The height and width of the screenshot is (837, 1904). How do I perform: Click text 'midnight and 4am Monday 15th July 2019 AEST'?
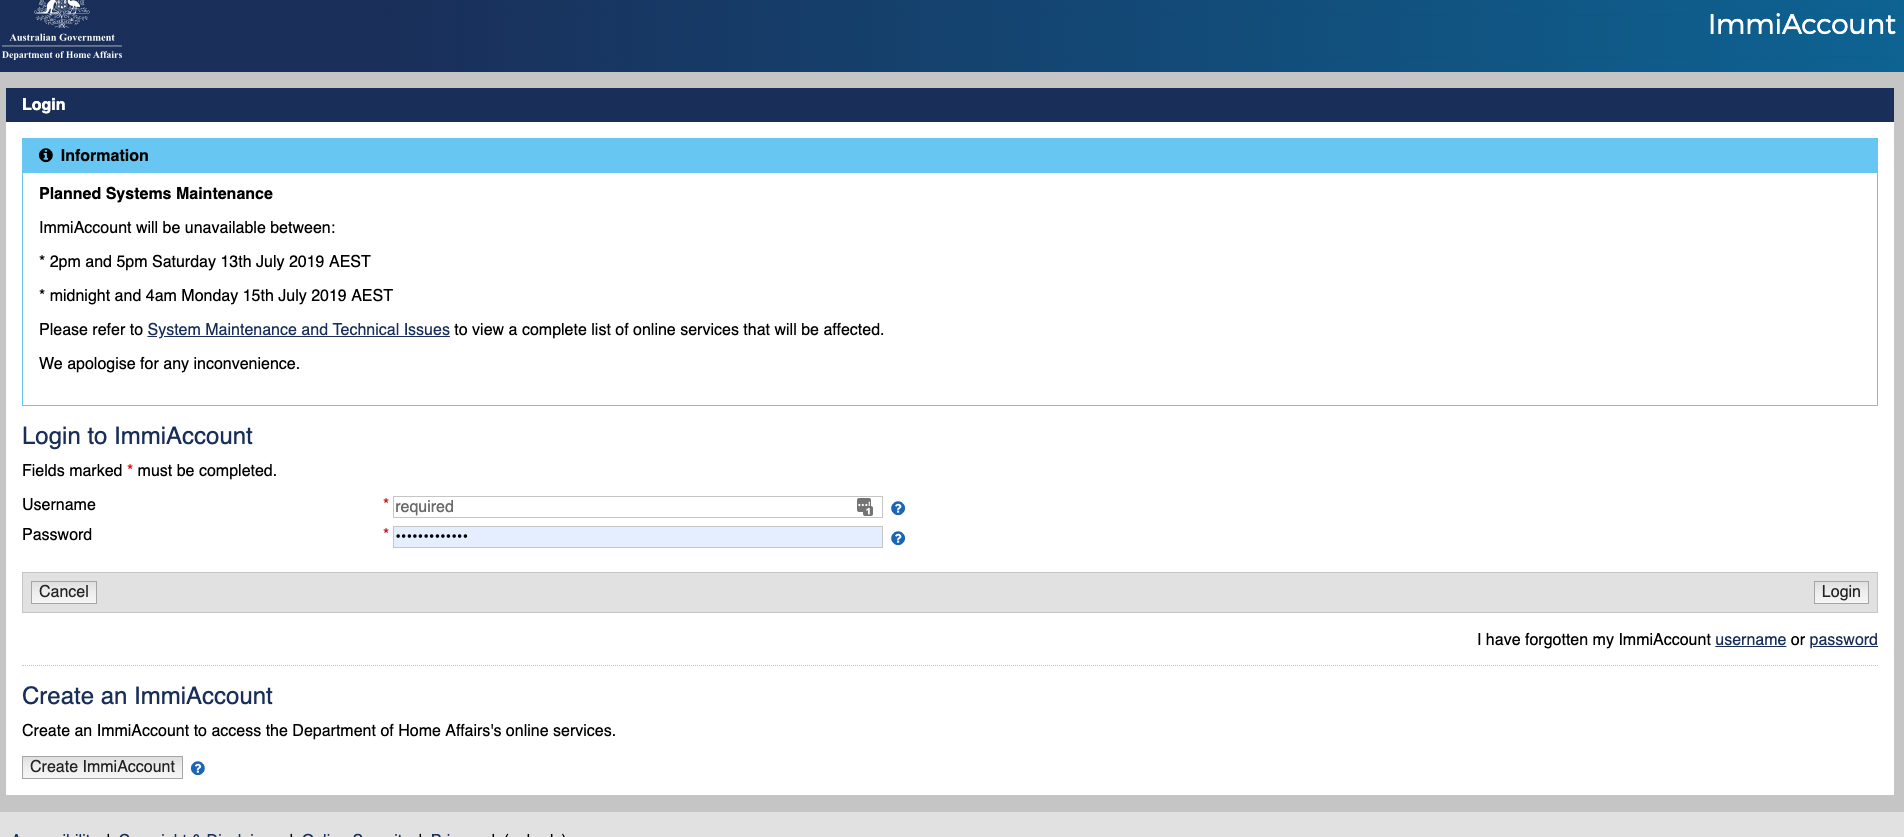point(221,296)
